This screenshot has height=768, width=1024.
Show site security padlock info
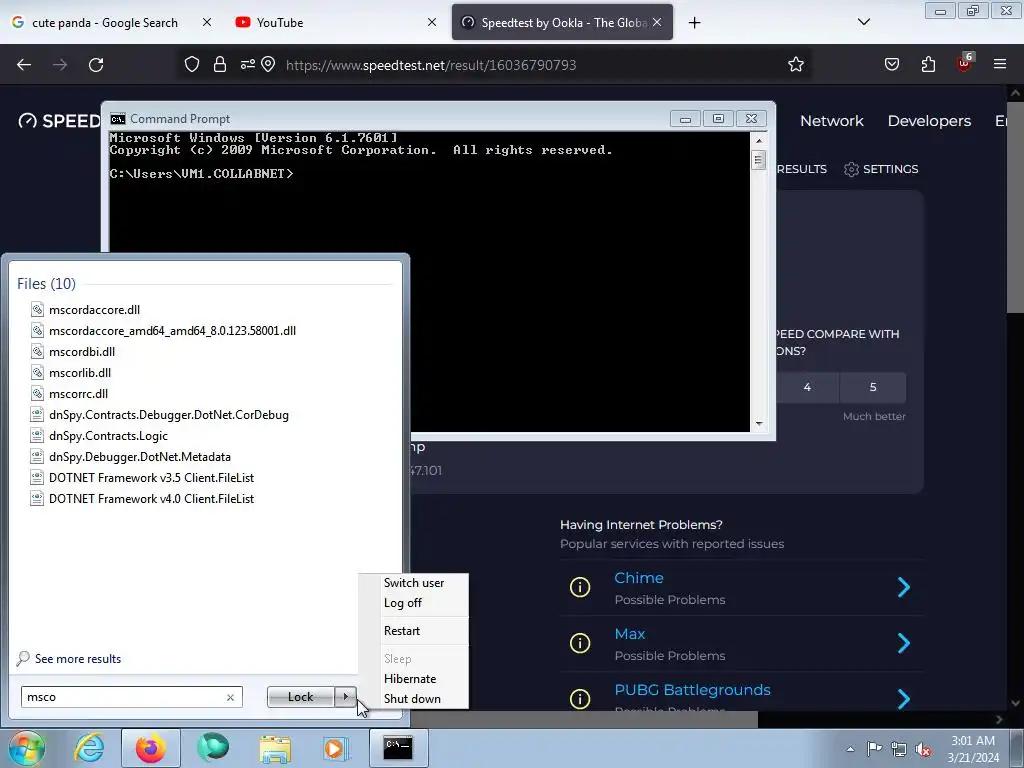point(220,64)
